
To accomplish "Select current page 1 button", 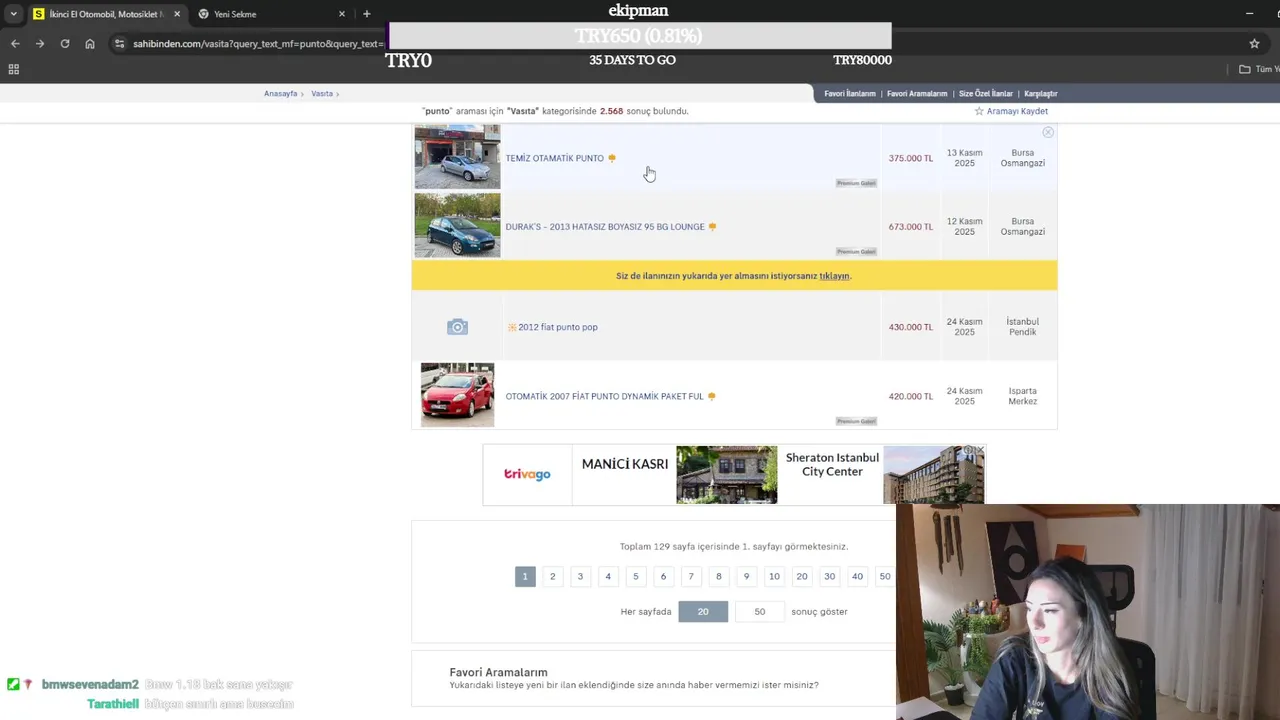I will tap(525, 577).
